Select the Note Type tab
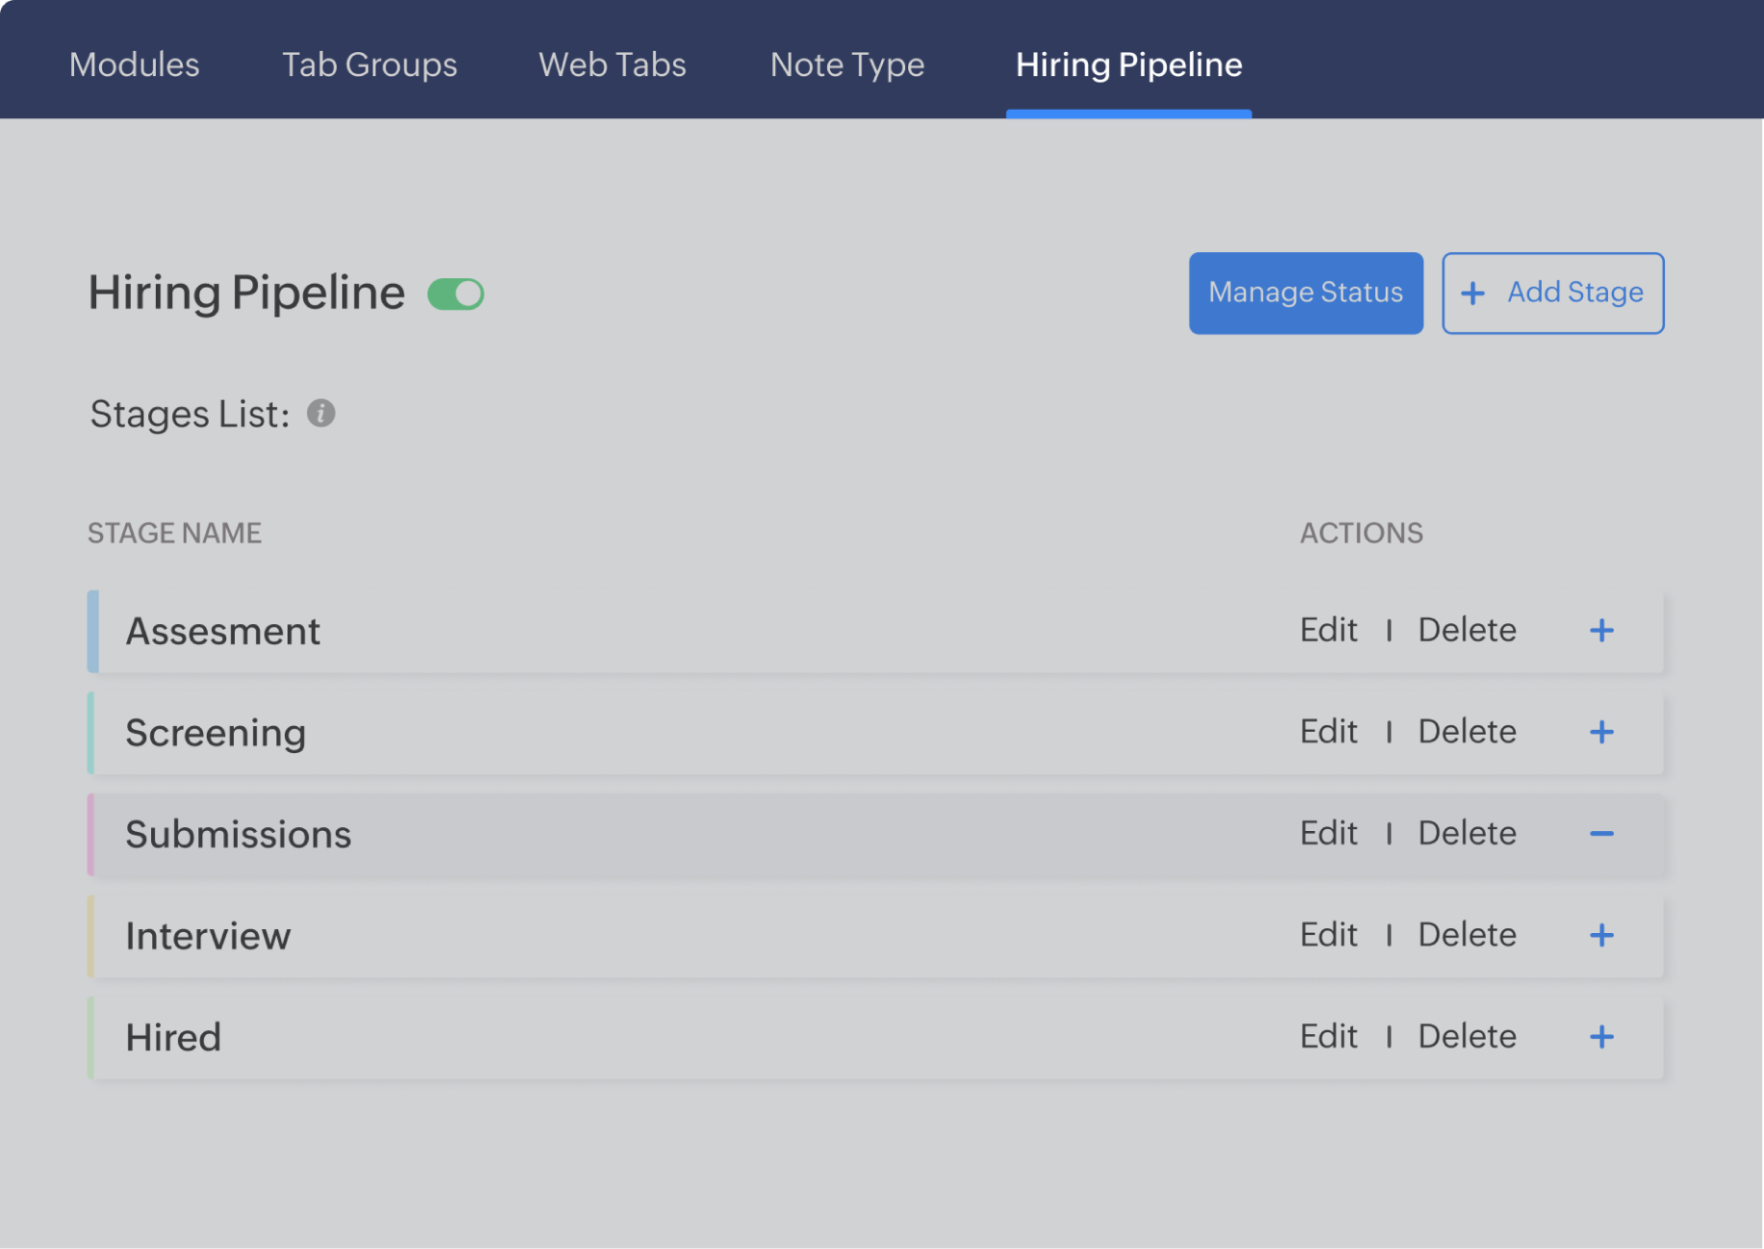The image size is (1764, 1249). (847, 65)
